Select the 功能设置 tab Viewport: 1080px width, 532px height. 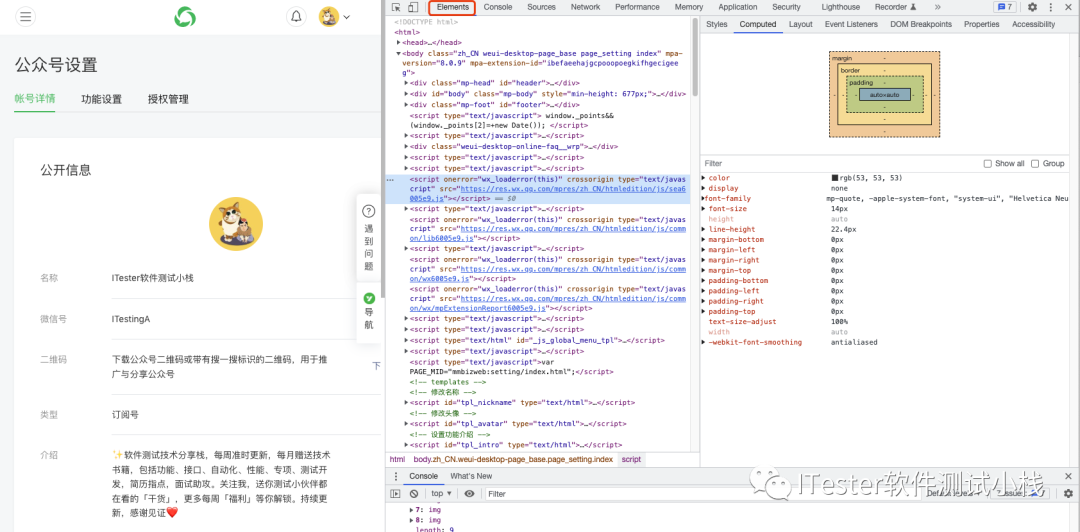pyautogui.click(x=101, y=99)
